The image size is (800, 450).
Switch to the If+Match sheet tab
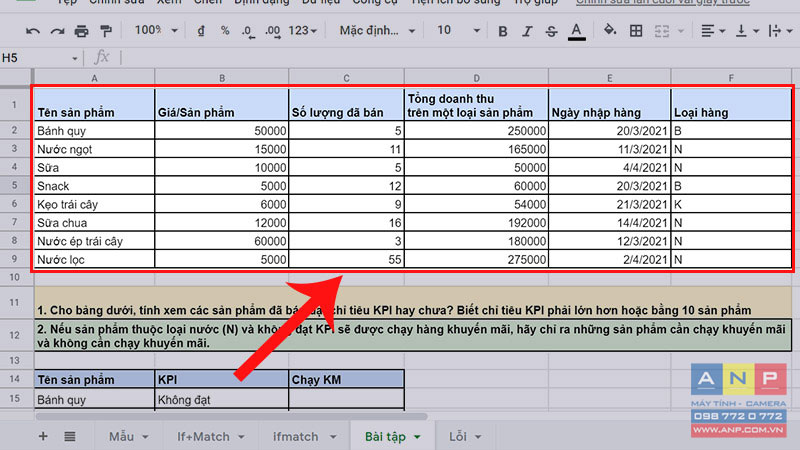(203, 437)
